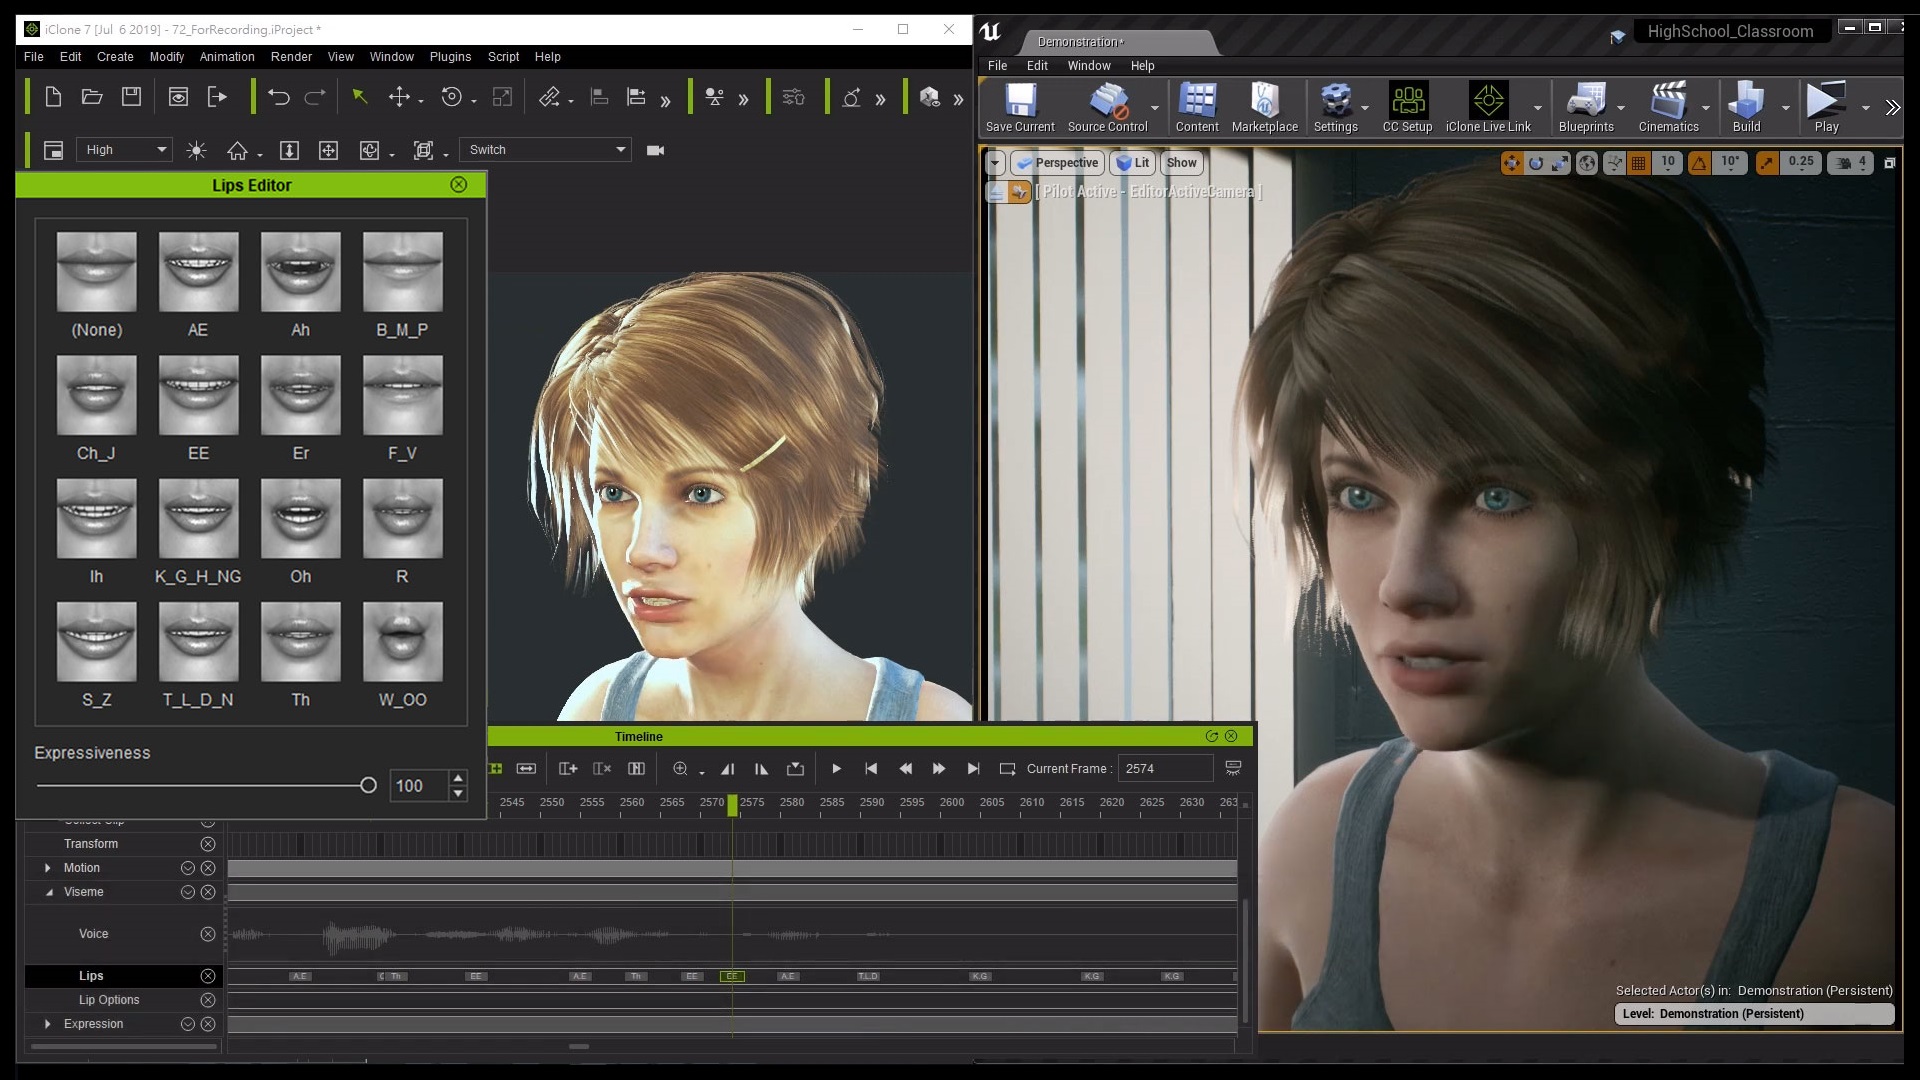Image resolution: width=1920 pixels, height=1080 pixels.
Task: Toggle rotation snapping icon in Unreal viewport
Action: coord(1699,163)
